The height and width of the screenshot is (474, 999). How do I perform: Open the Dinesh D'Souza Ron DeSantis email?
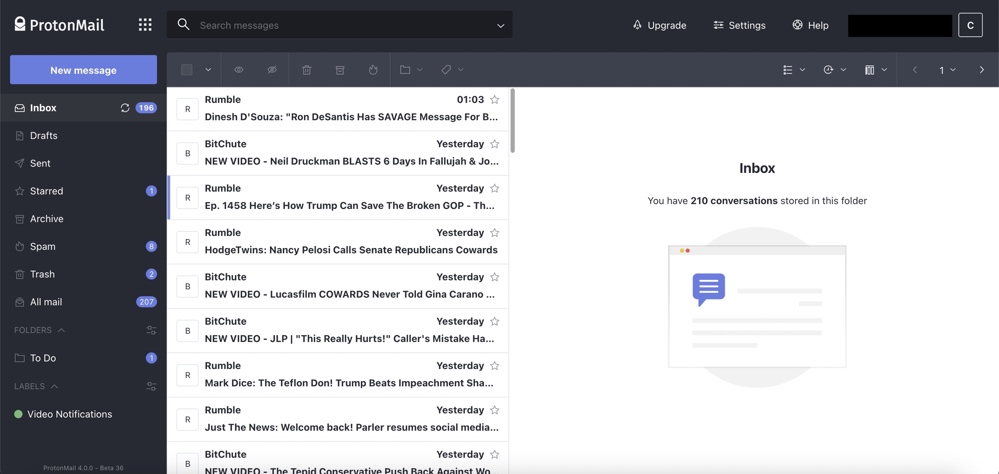(x=338, y=109)
